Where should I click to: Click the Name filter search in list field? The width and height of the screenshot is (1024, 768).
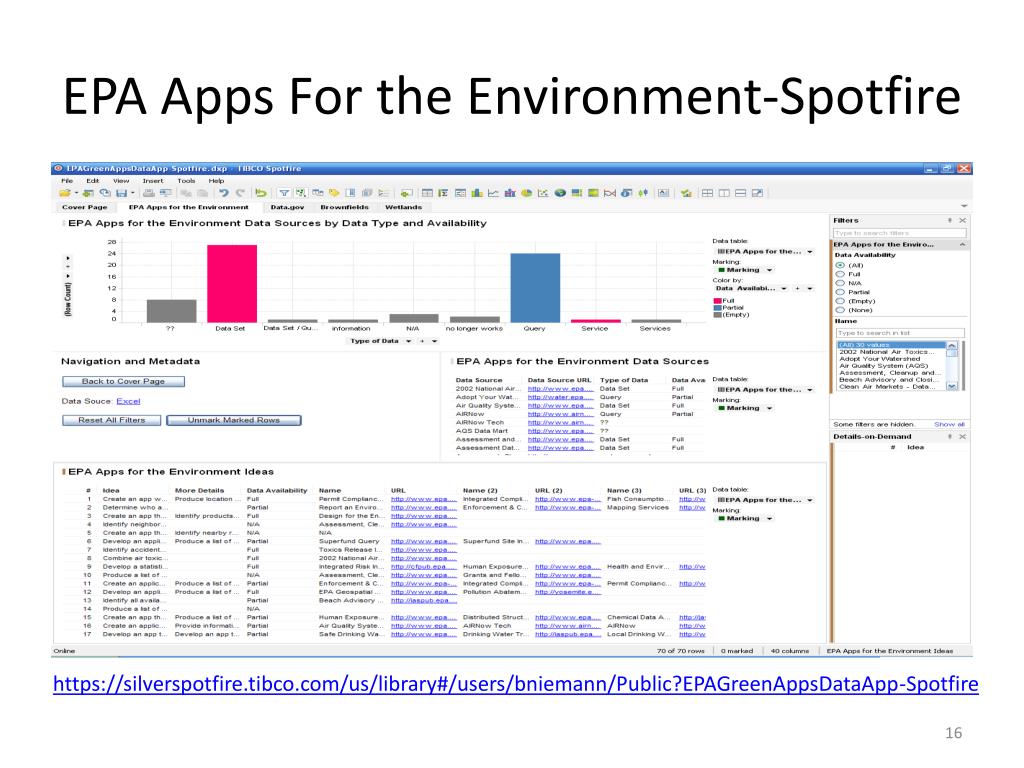[x=899, y=333]
